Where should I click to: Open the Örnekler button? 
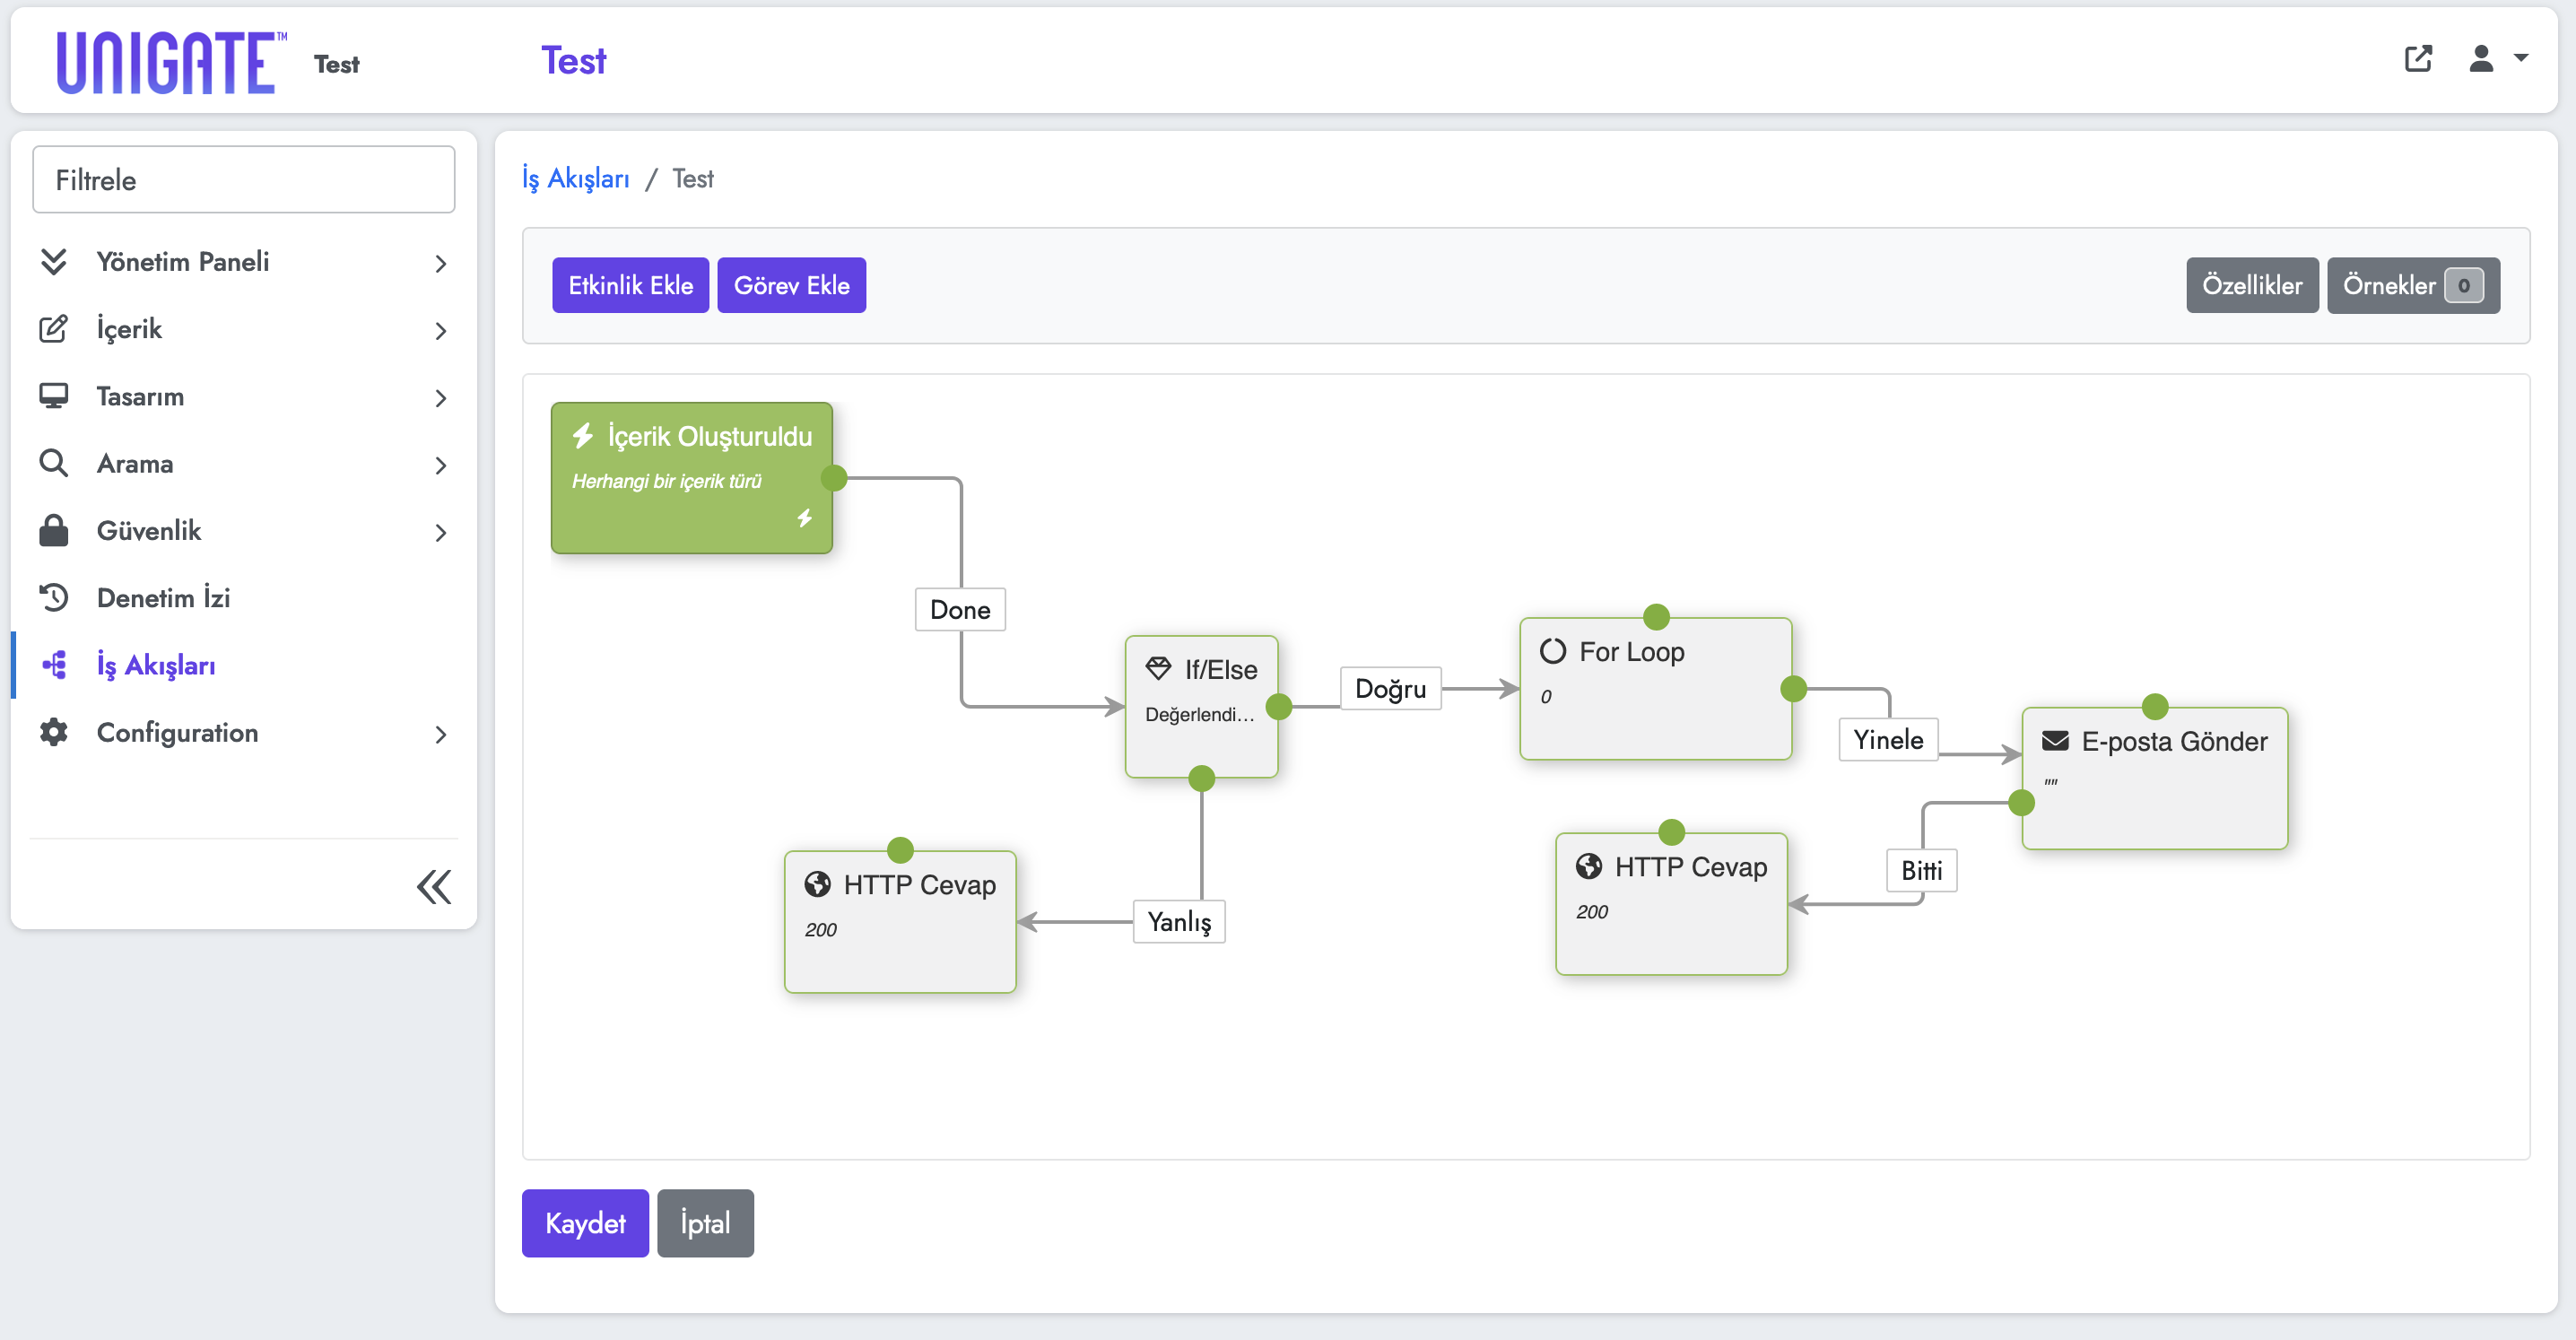coord(2413,285)
